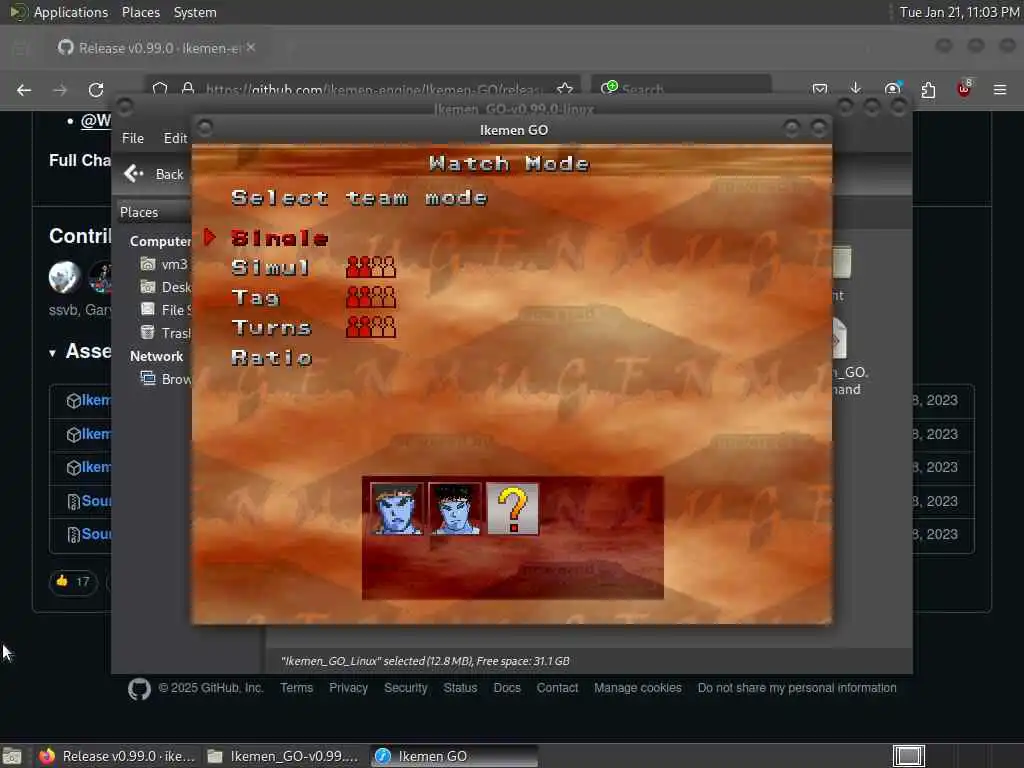Click Manage cookies footer link
The width and height of the screenshot is (1024, 768).
(637, 688)
